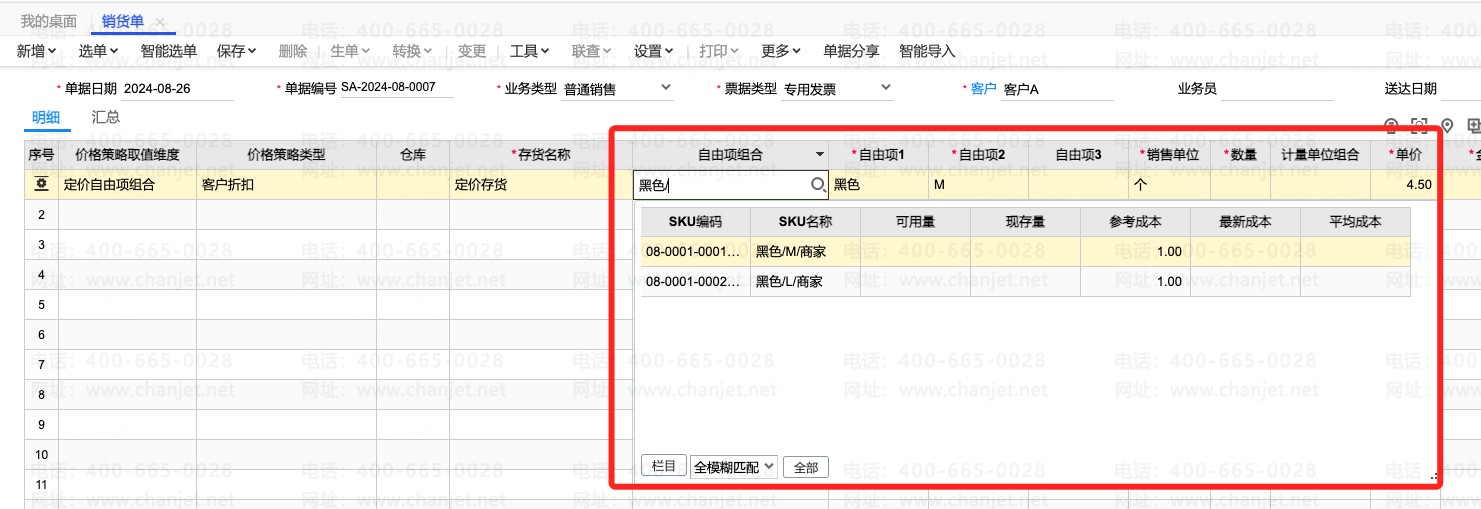1481x509 pixels.
Task: Click the 栏目 button in the popup
Action: tap(663, 466)
